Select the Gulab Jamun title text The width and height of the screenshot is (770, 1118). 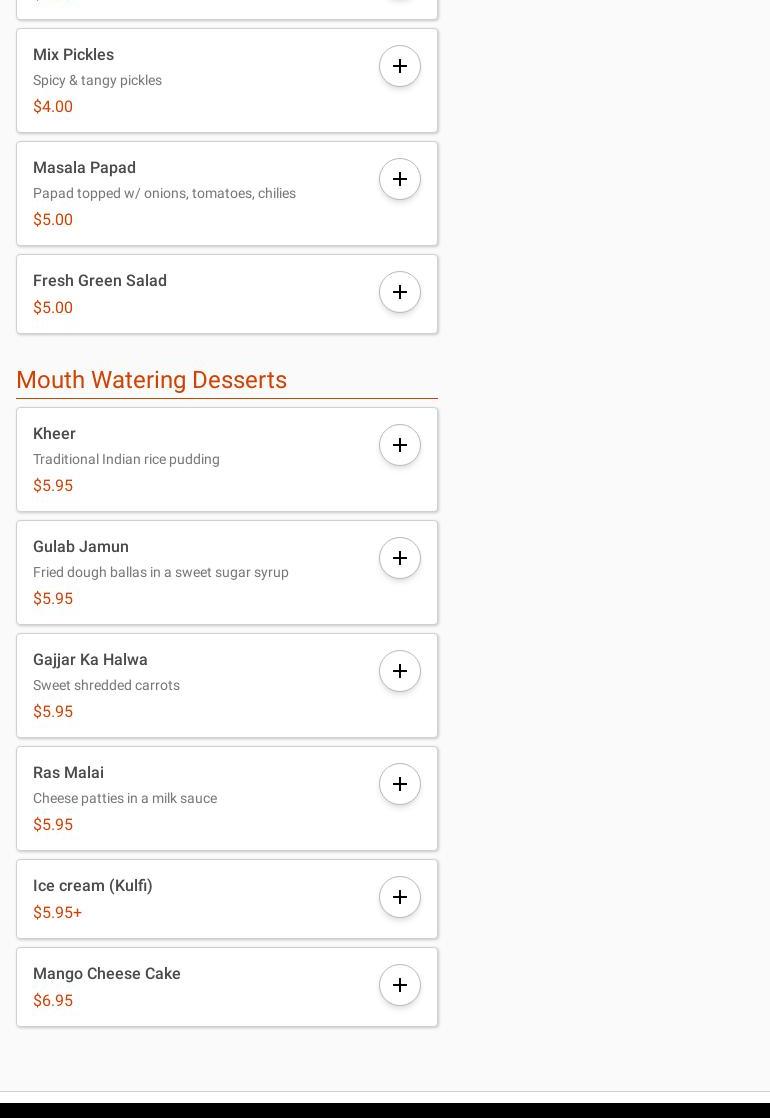81,547
